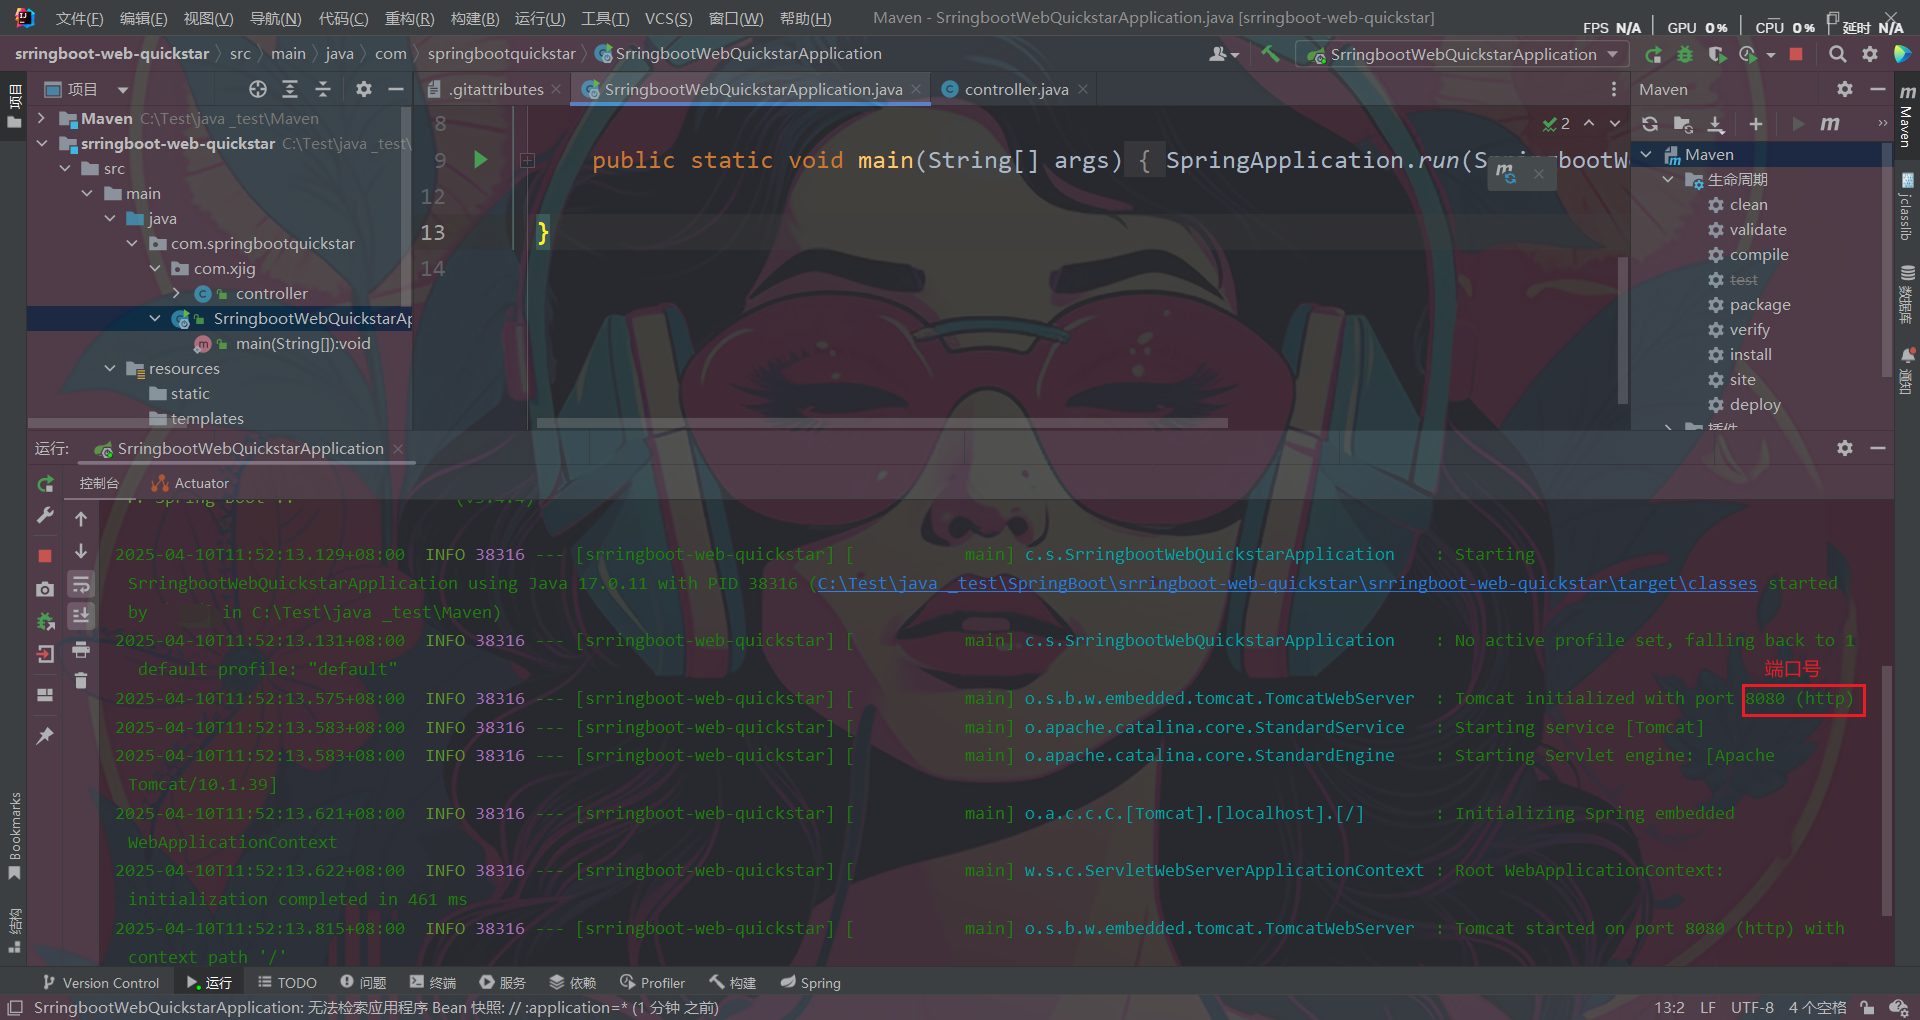Click LF line separator in status bar
1920x1020 pixels.
coord(1708,1008)
